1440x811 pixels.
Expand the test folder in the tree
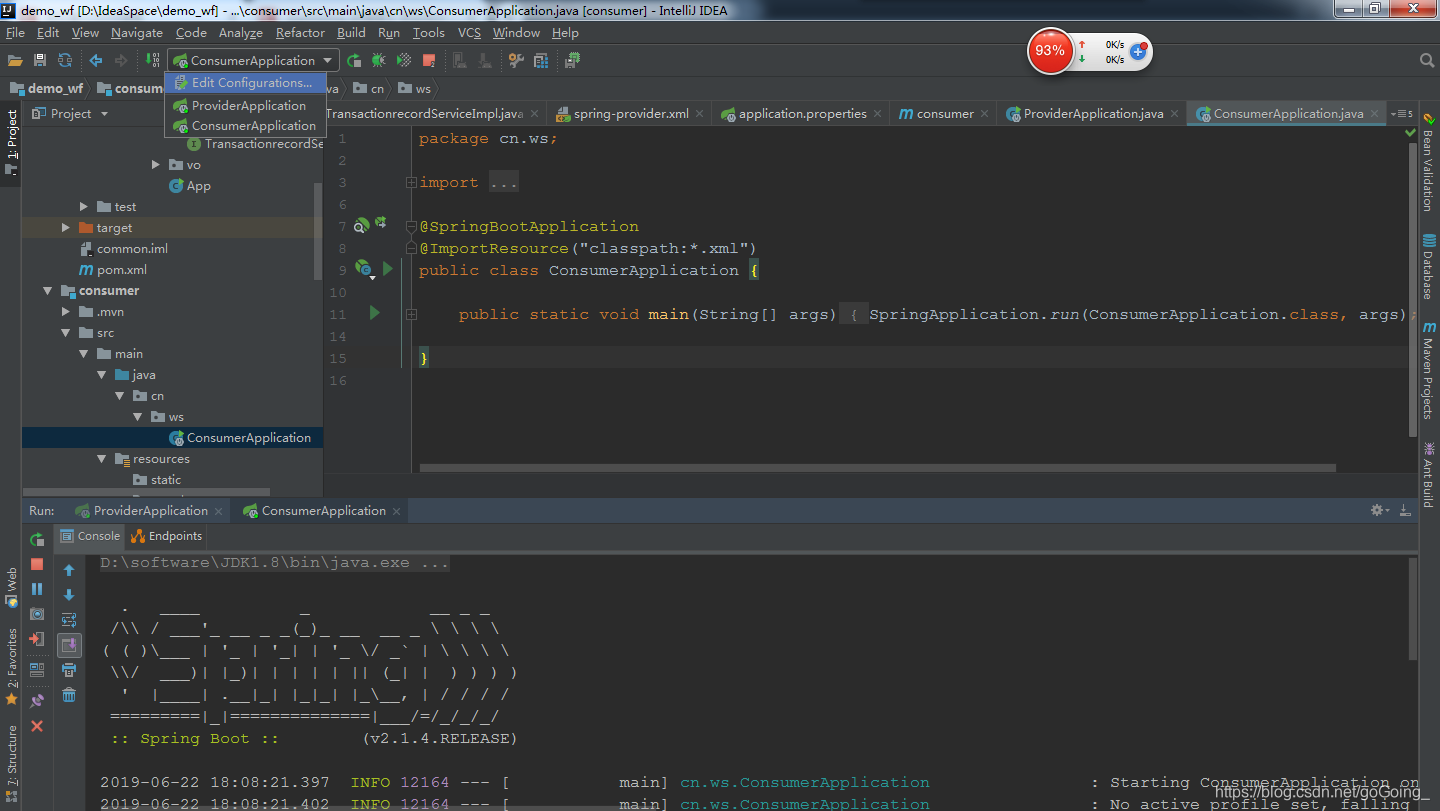click(x=84, y=207)
